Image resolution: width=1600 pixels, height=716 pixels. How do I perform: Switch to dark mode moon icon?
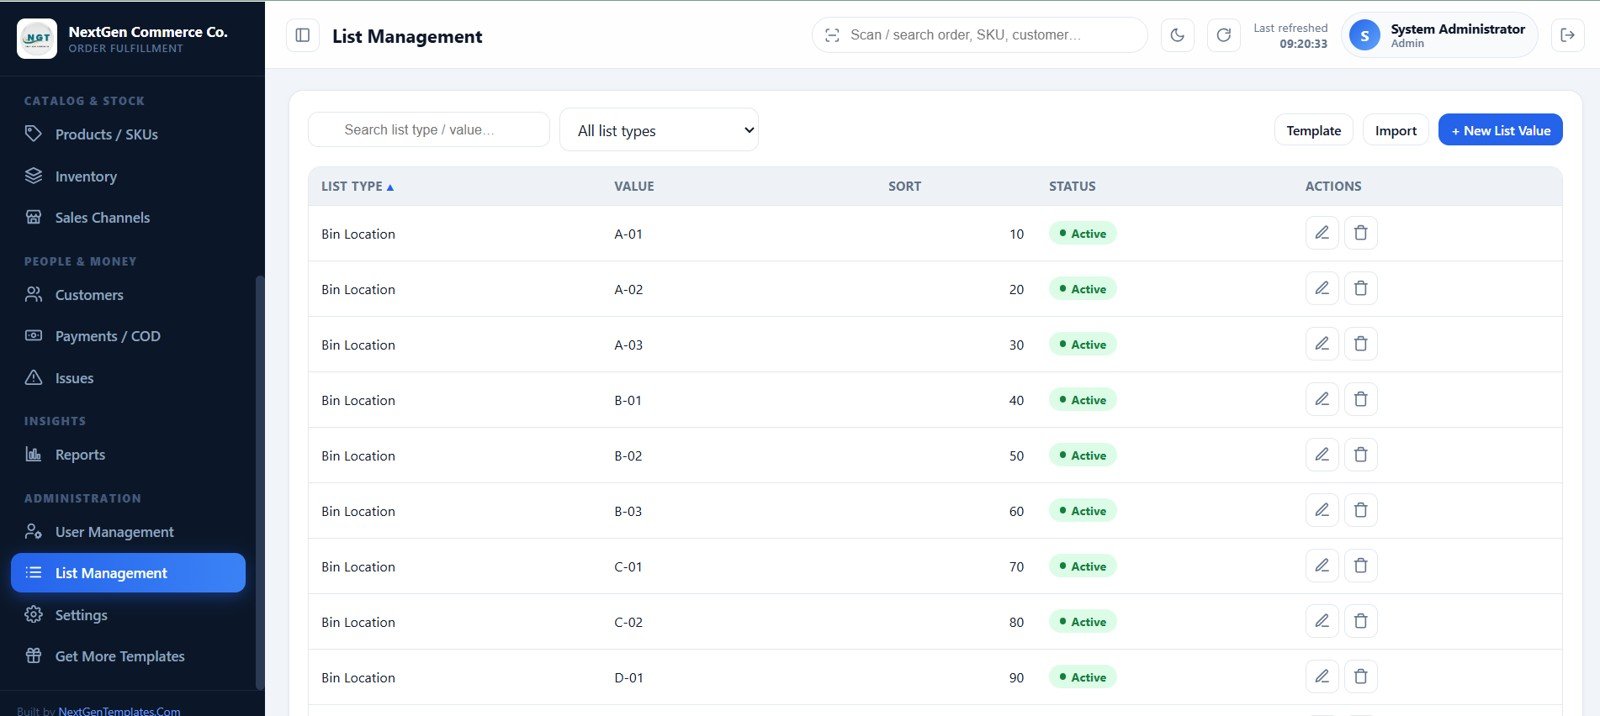tap(1177, 35)
